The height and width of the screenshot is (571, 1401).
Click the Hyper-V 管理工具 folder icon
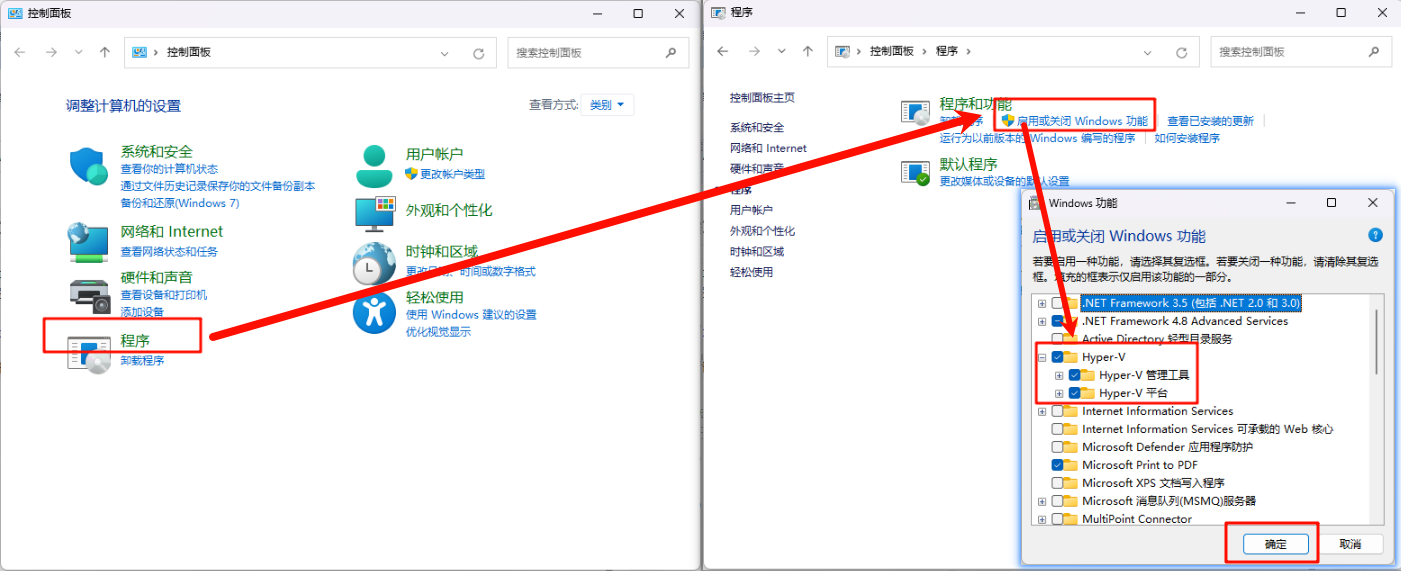tap(1088, 375)
